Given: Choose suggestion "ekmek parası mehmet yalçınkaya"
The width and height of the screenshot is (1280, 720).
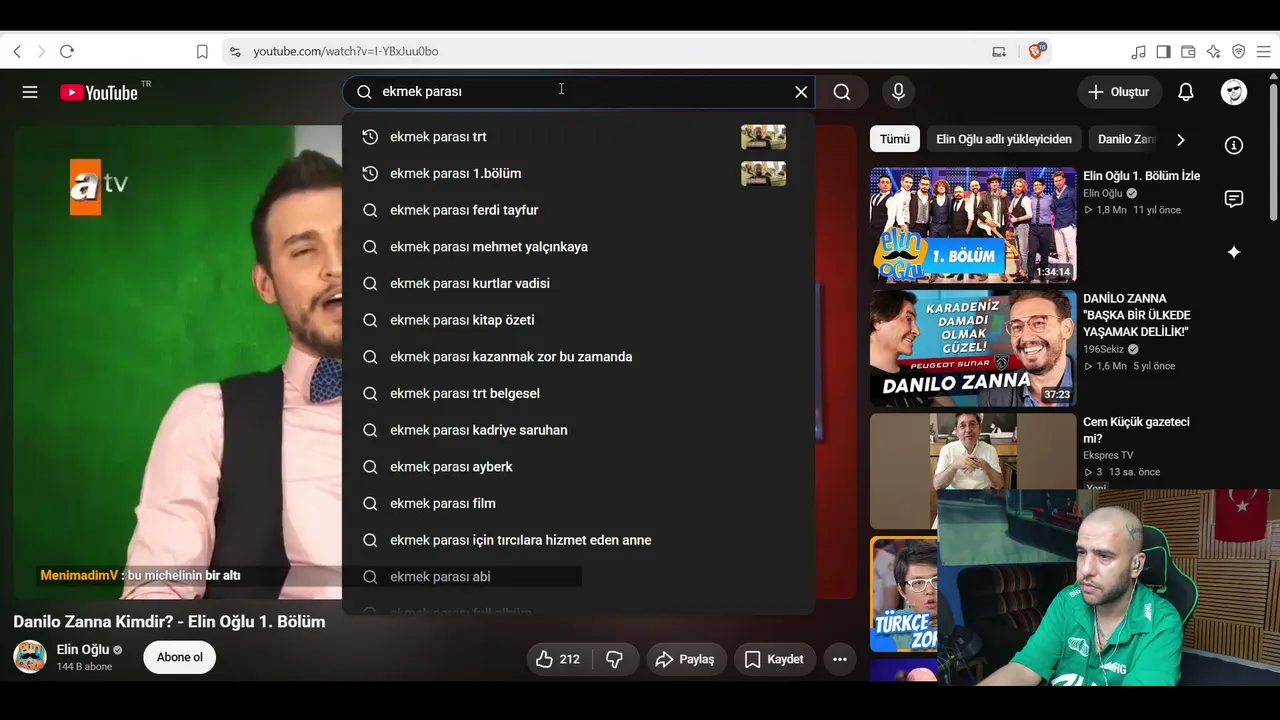Looking at the screenshot, I should click(x=578, y=247).
